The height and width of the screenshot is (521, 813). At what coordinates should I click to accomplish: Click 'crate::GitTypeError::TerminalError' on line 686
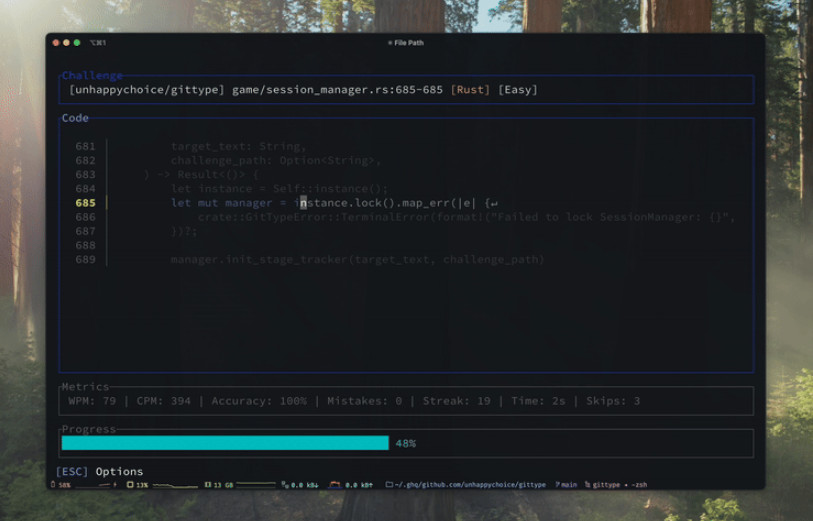[316, 217]
